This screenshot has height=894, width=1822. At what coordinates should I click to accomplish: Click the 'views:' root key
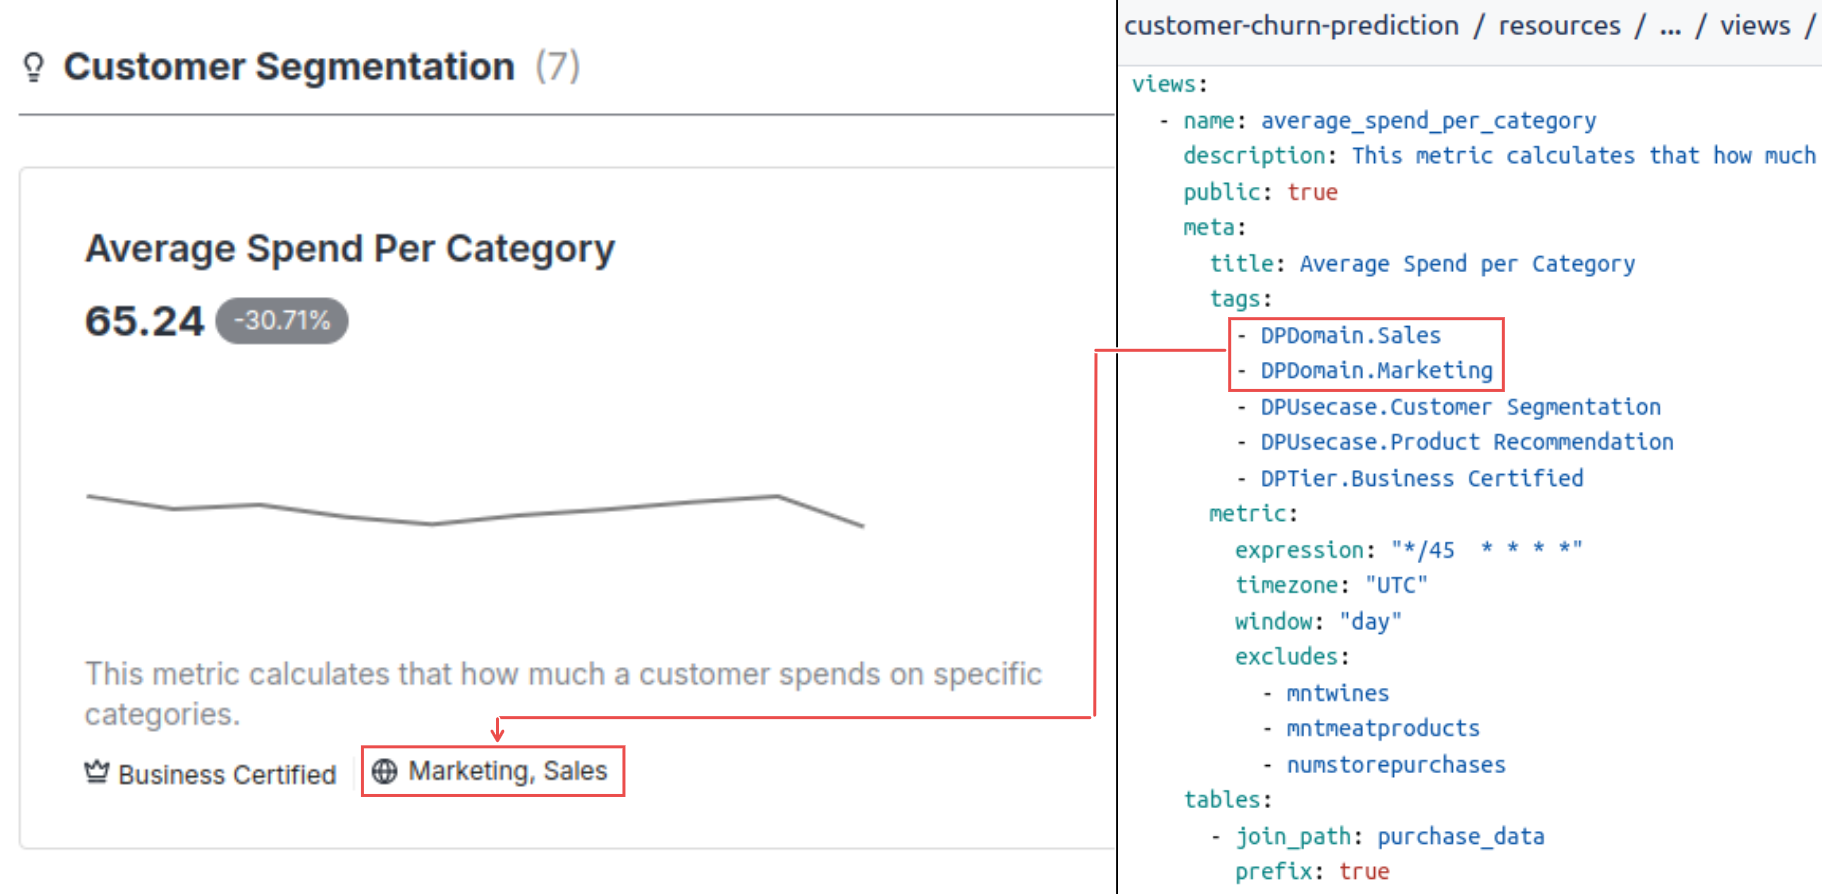[1169, 84]
